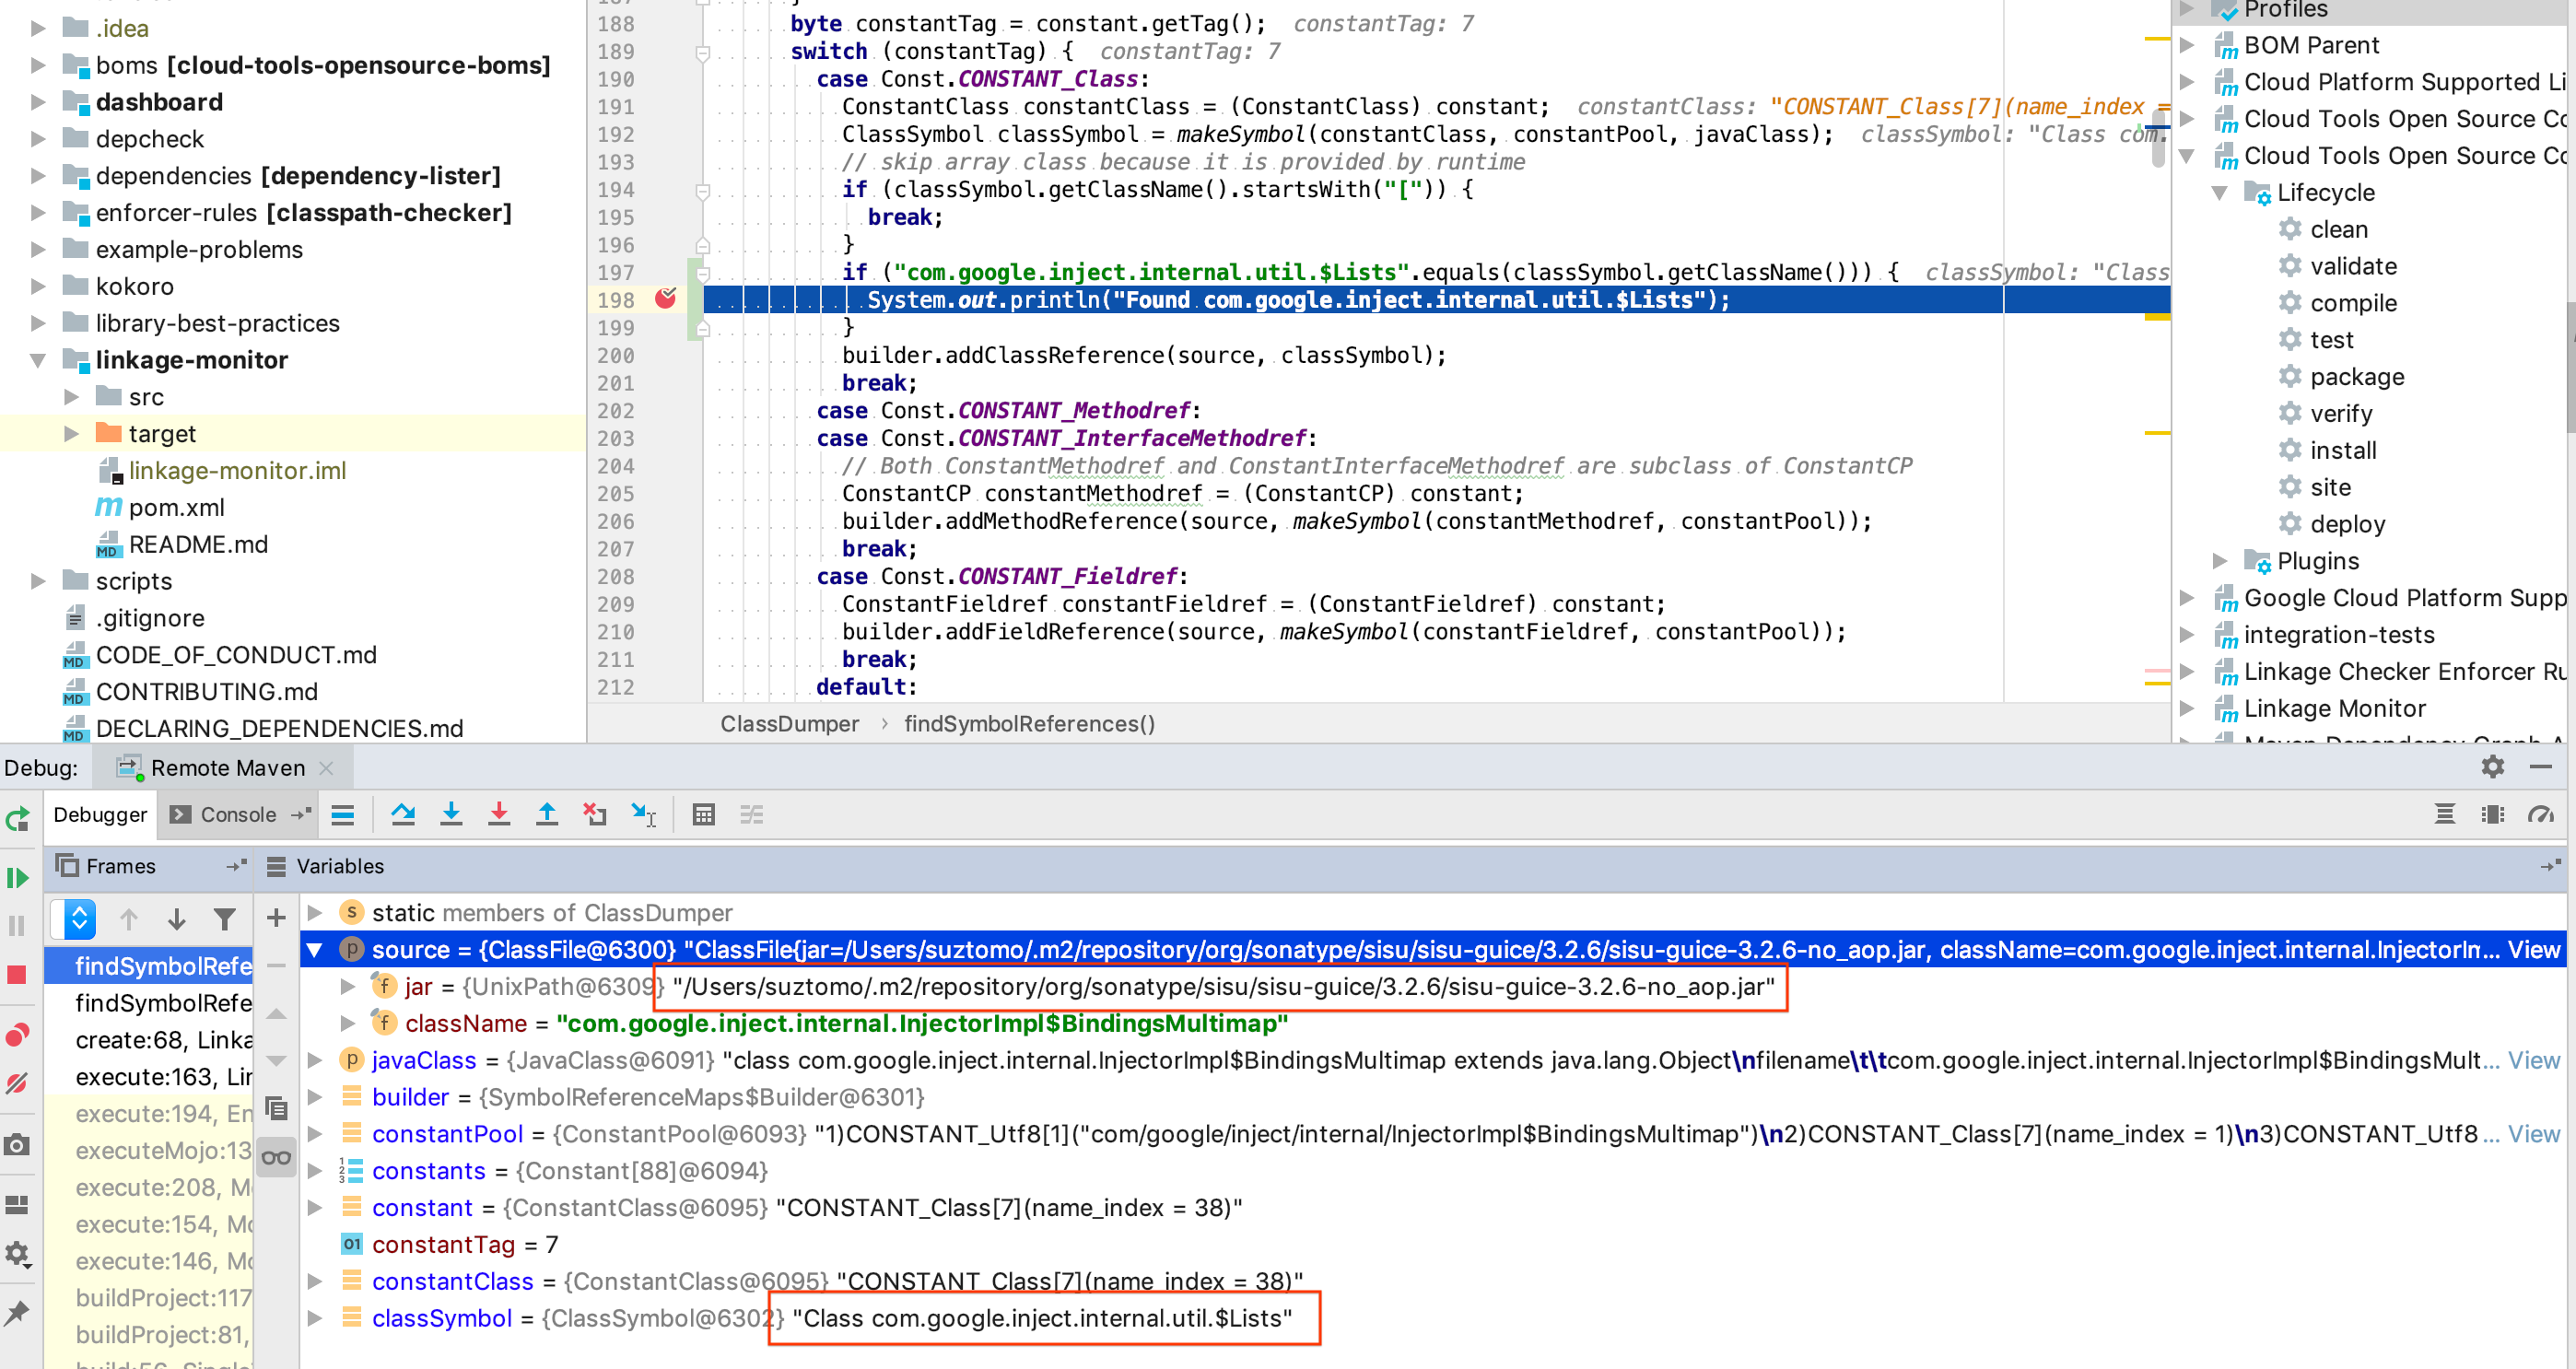Click the Step Out icon
This screenshot has width=2576, height=1369.
[547, 815]
